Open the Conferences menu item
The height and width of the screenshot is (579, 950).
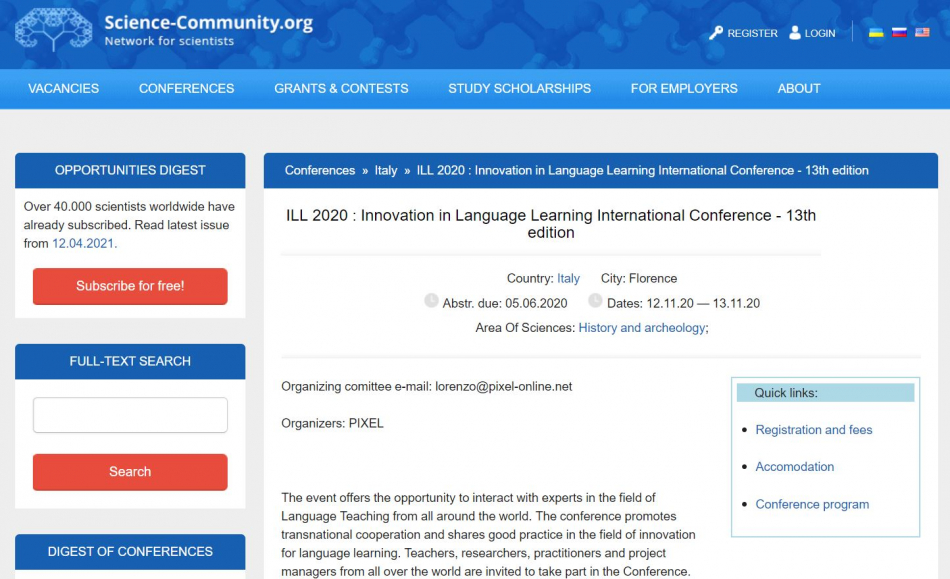pos(186,89)
